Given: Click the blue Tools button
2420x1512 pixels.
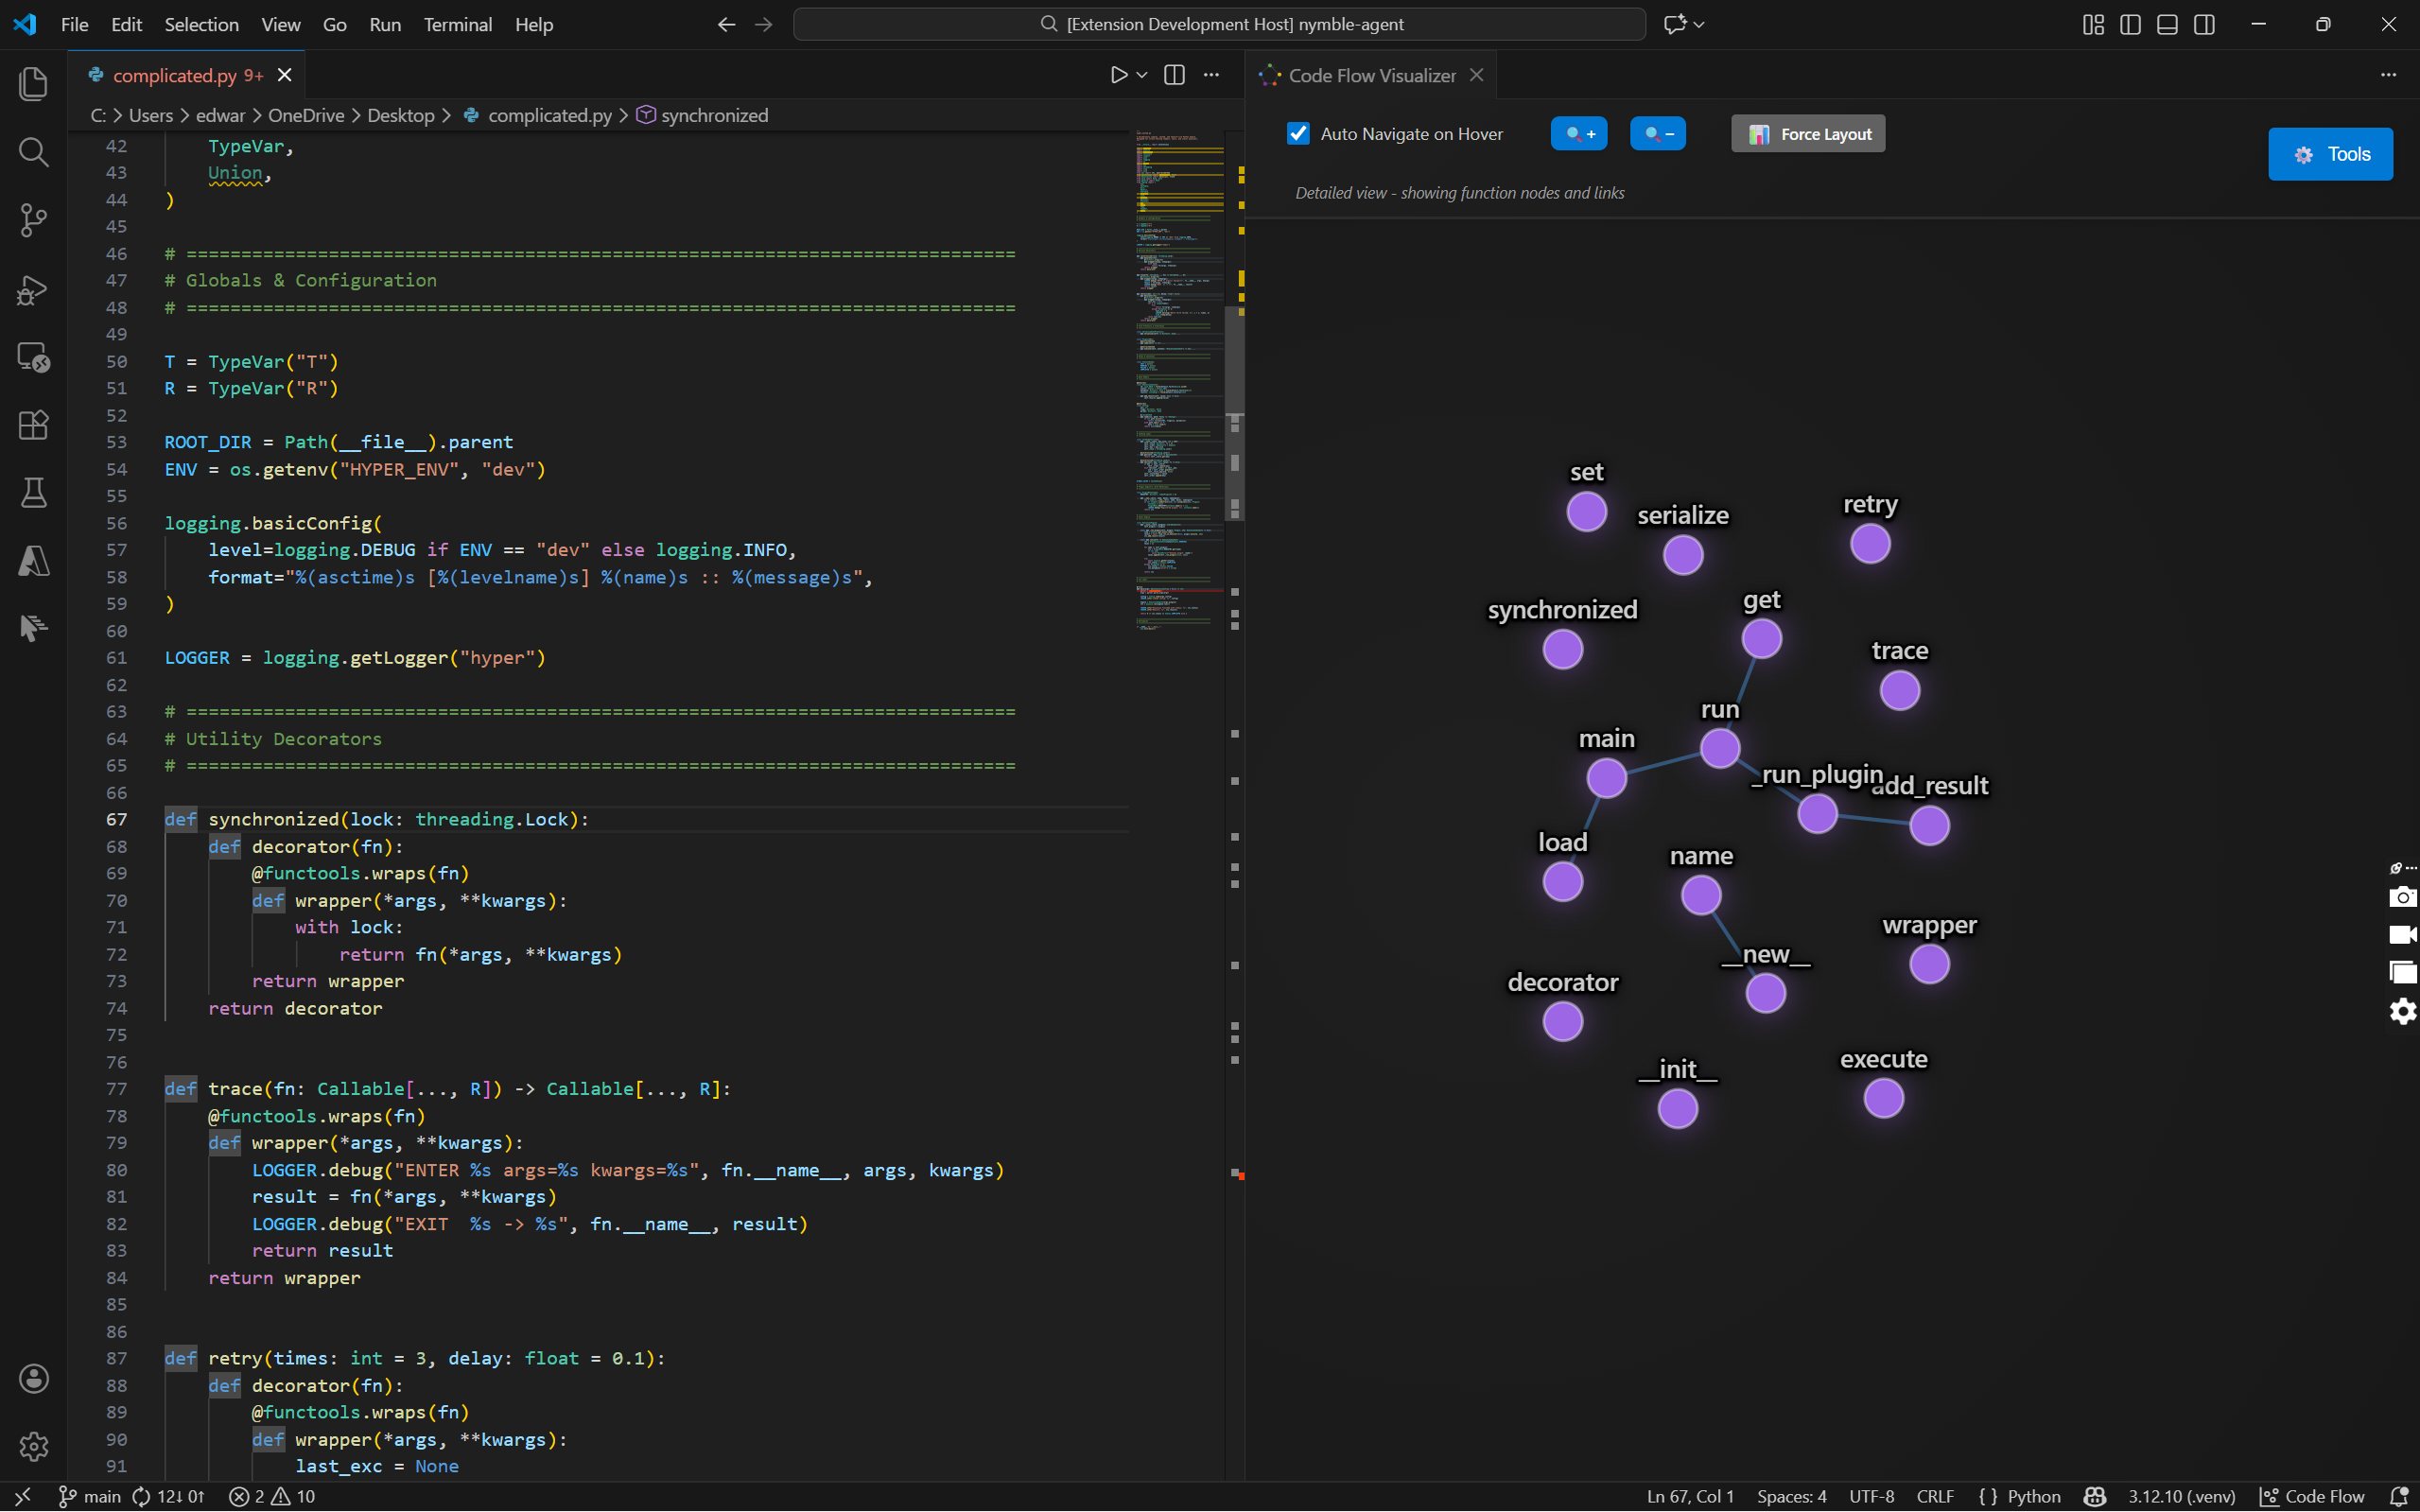Looking at the screenshot, I should click(2329, 154).
